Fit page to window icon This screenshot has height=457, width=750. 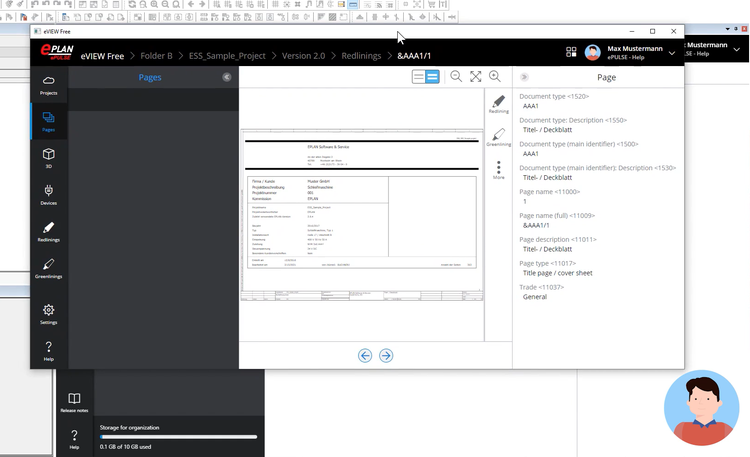(476, 77)
